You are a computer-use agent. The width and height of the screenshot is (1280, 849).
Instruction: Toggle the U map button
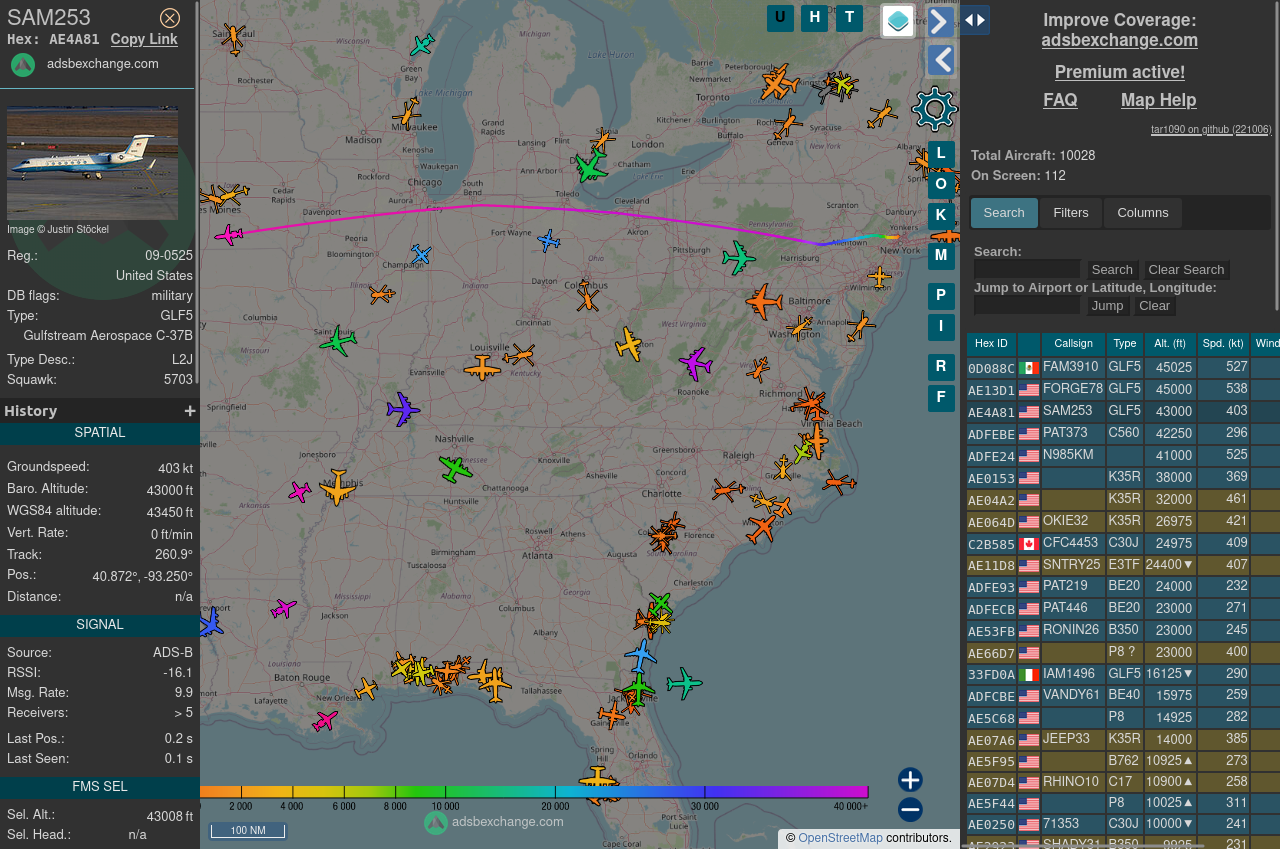click(x=780, y=18)
